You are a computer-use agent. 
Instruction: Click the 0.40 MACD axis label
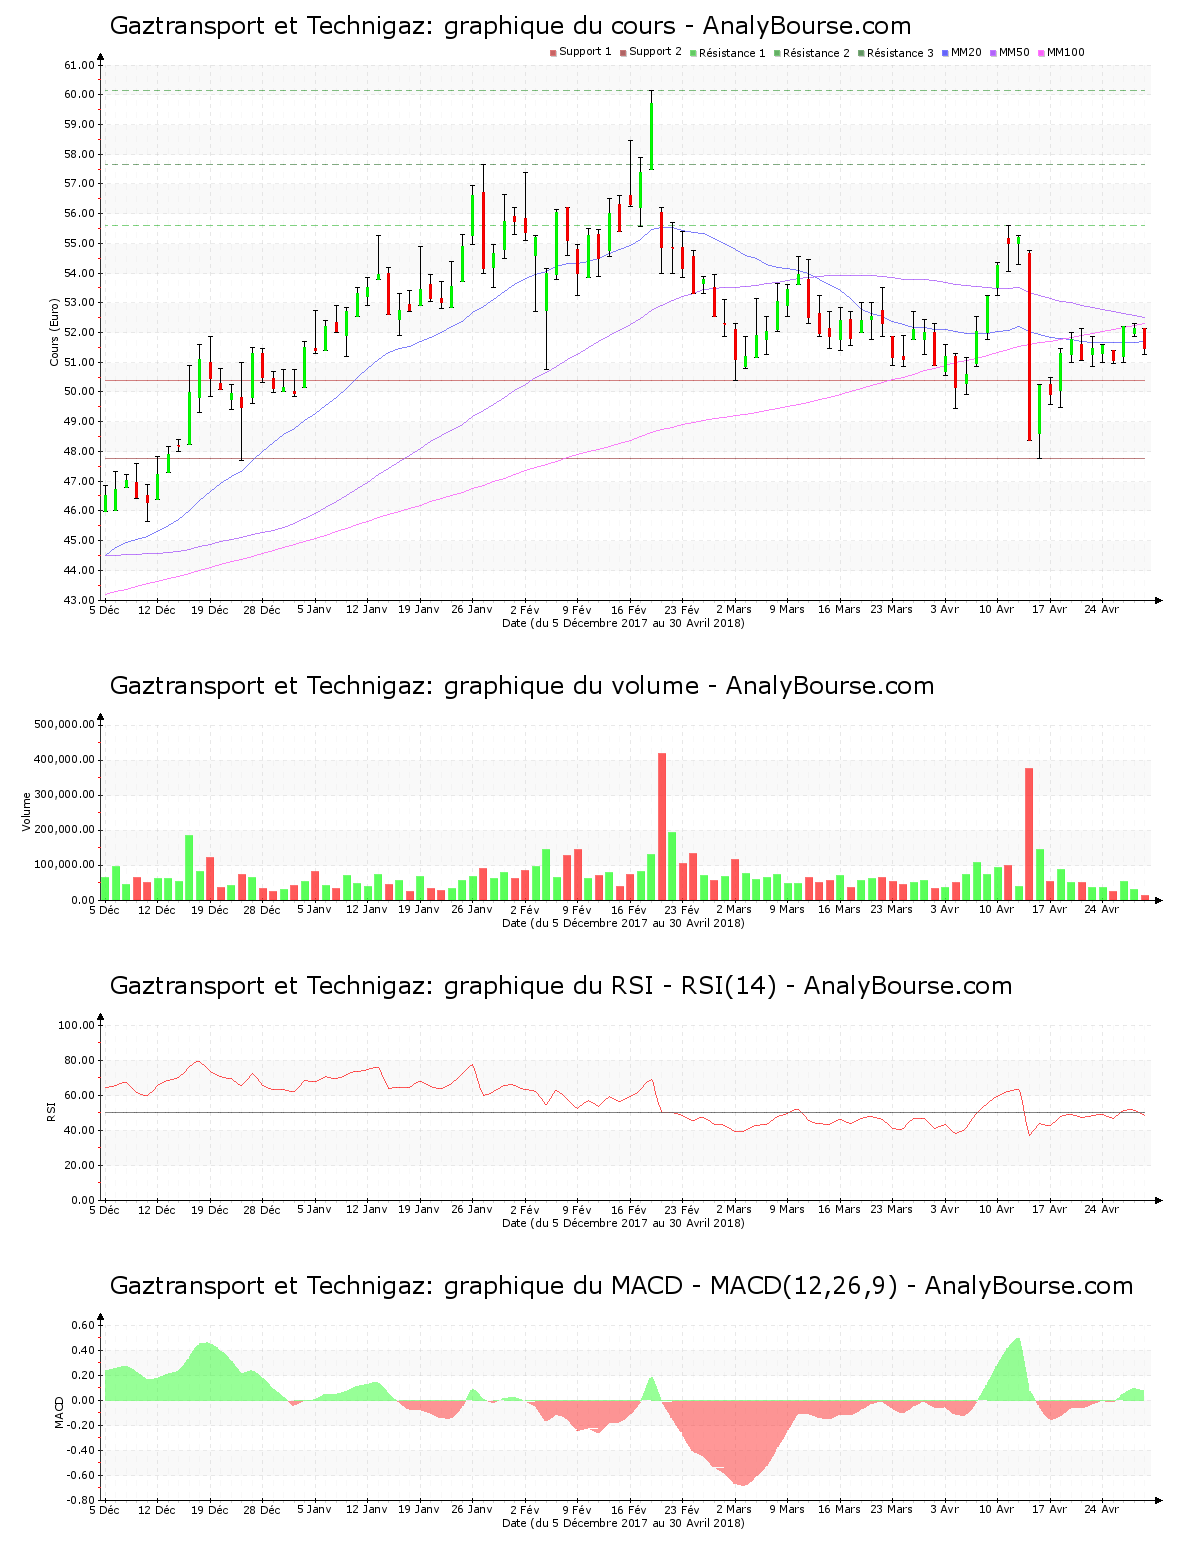click(x=83, y=1350)
